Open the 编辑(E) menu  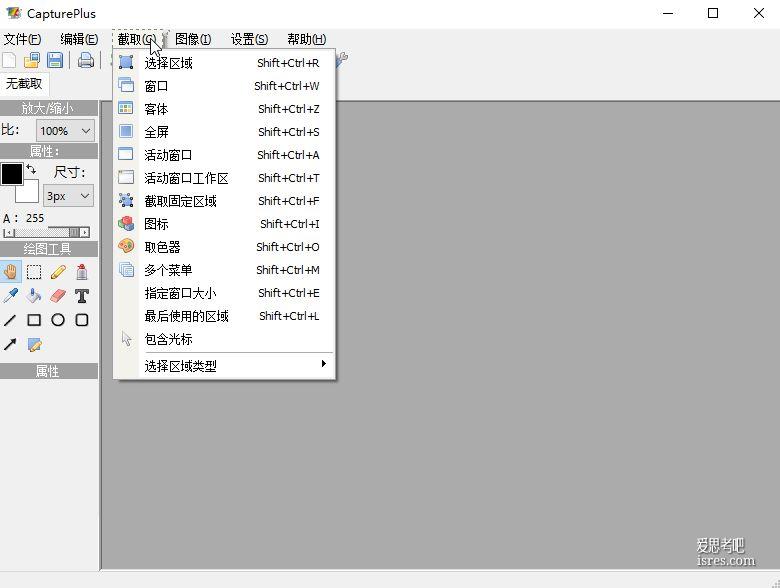[x=79, y=39]
